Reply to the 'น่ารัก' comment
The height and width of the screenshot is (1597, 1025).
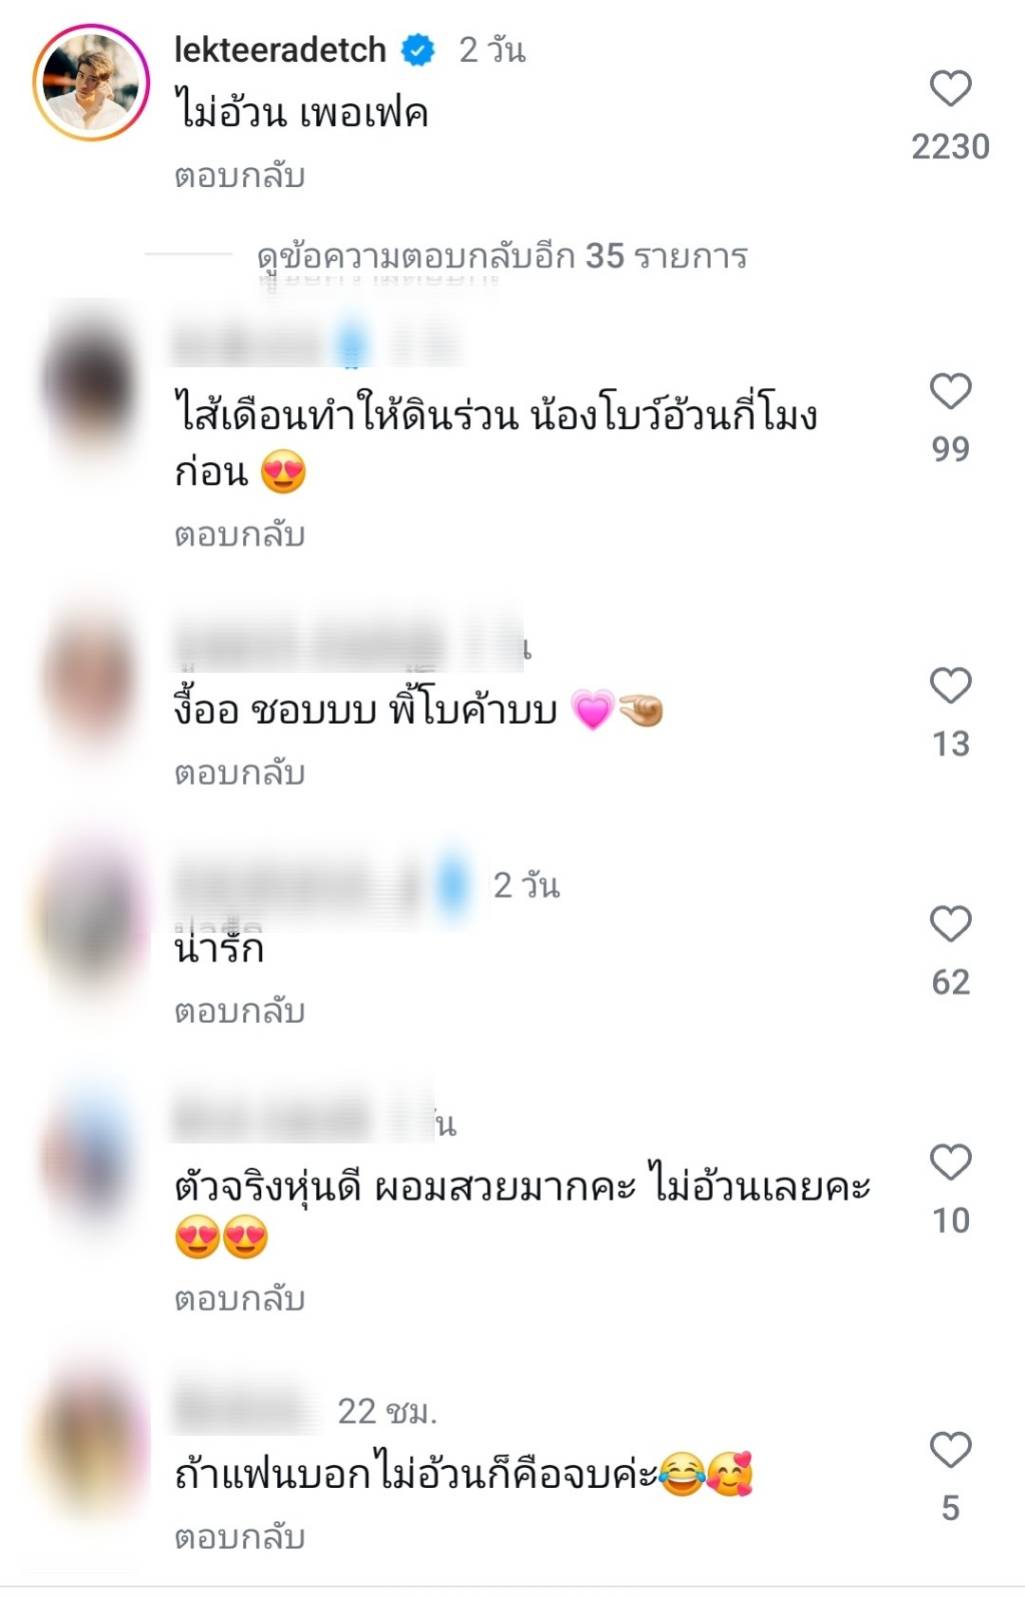point(239,1011)
